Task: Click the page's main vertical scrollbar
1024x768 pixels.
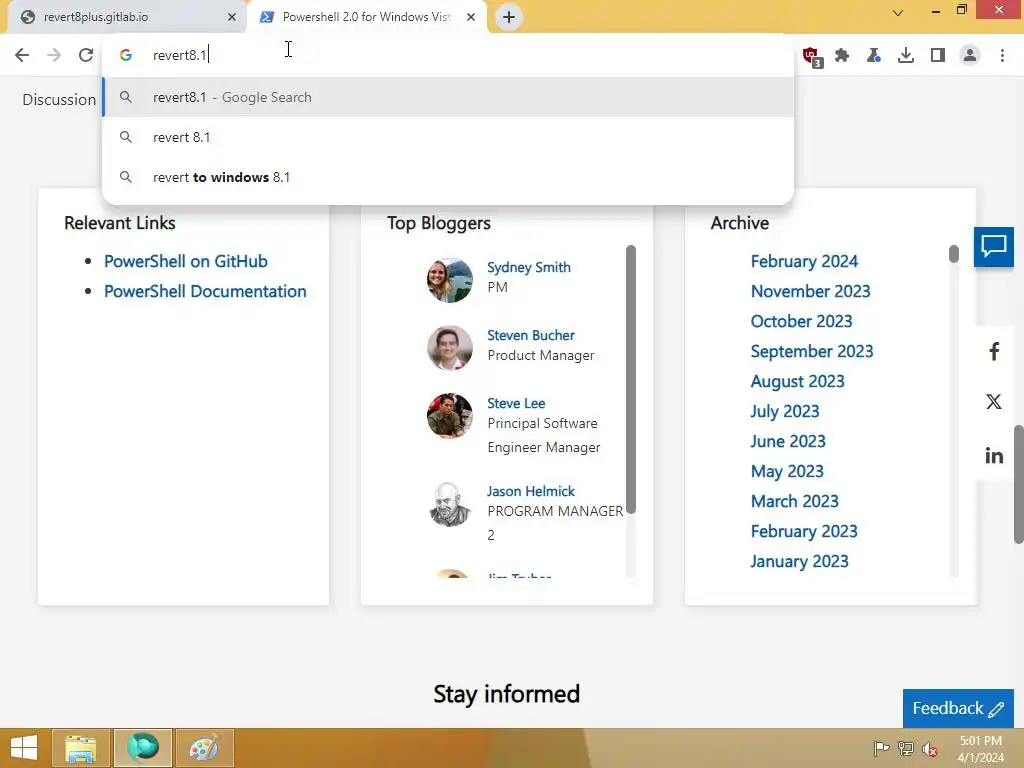Action: 1018,484
